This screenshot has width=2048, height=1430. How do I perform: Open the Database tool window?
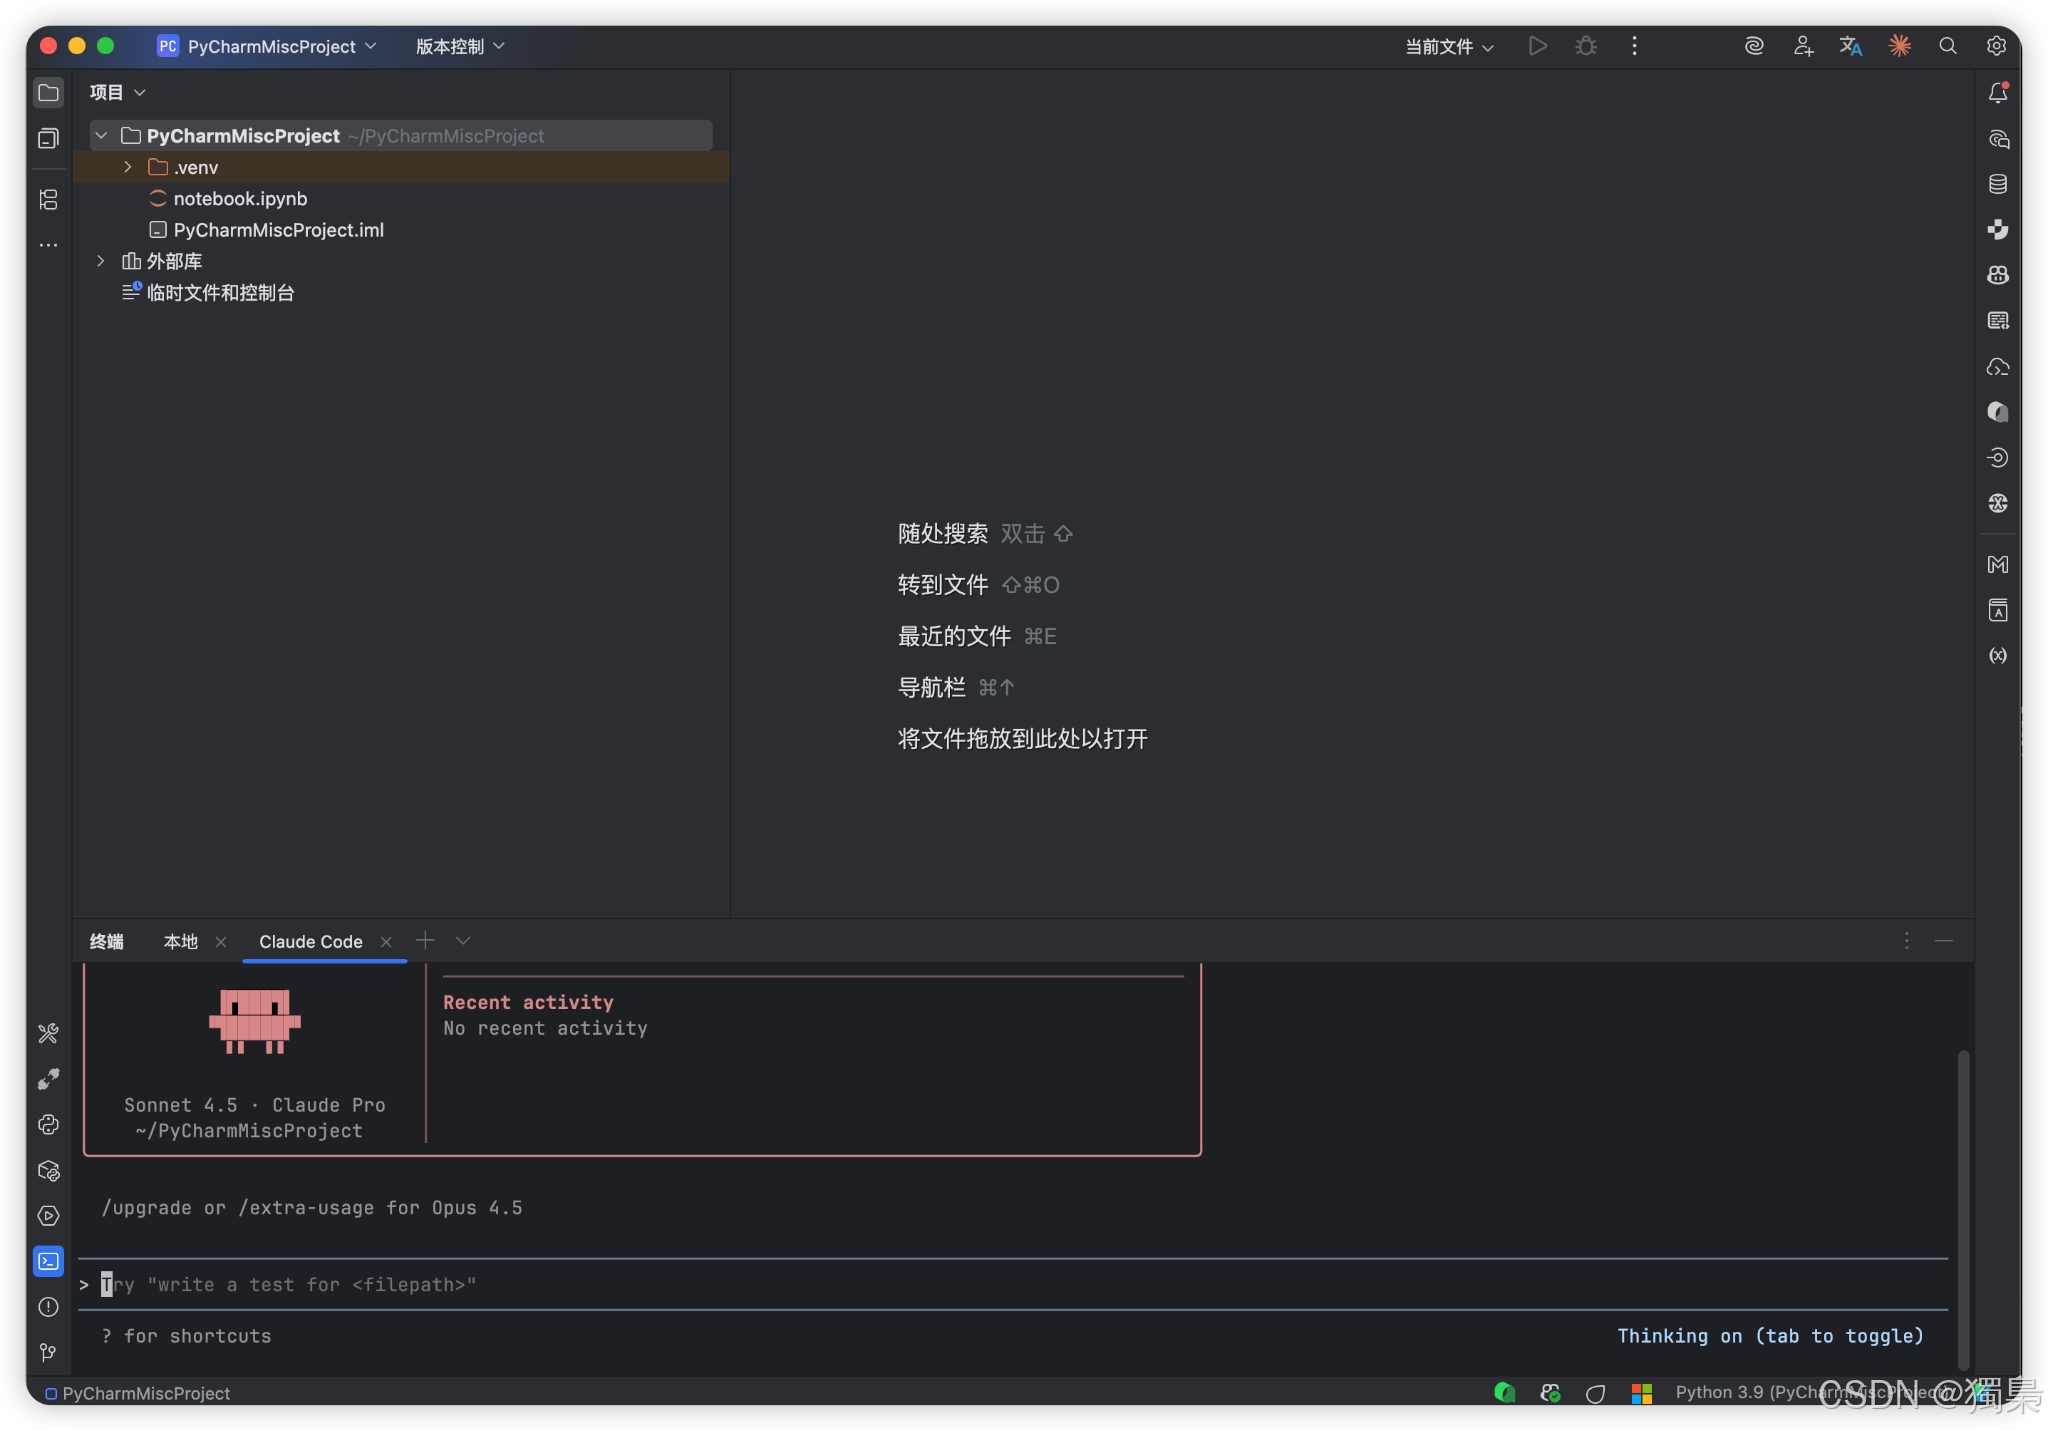coord(1997,184)
